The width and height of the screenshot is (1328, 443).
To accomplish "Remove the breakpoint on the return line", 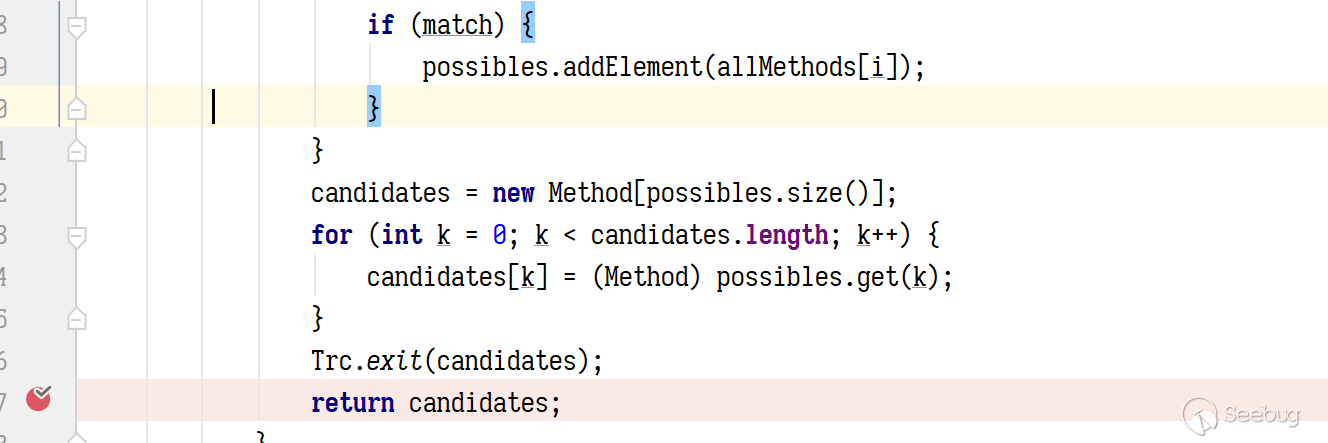I will [39, 399].
